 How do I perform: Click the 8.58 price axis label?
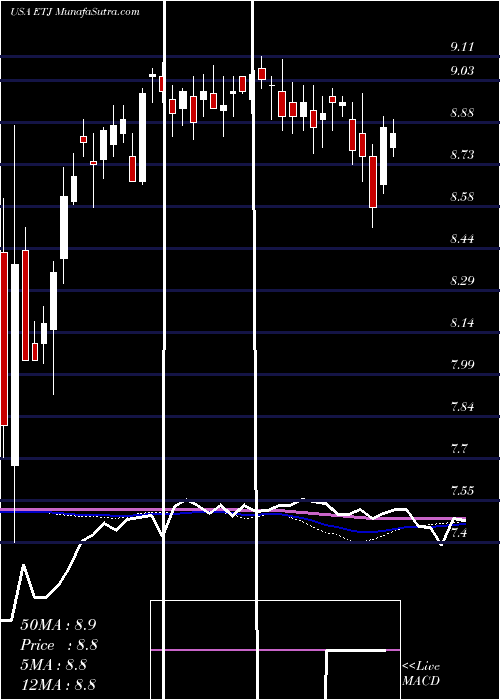tap(462, 196)
